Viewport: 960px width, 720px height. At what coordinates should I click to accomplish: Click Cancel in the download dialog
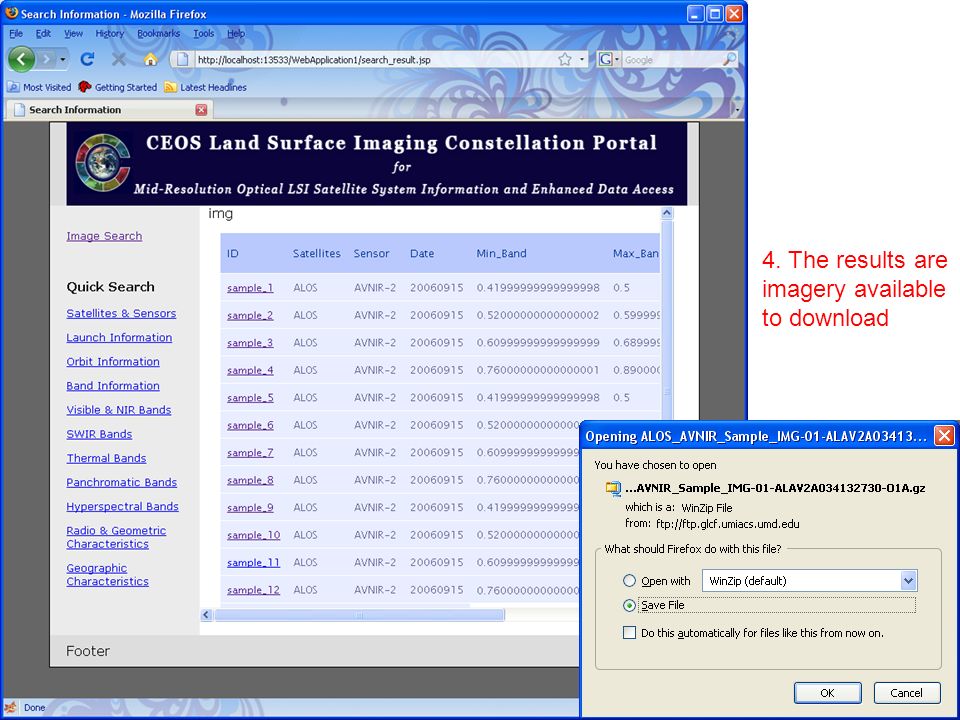(x=907, y=692)
